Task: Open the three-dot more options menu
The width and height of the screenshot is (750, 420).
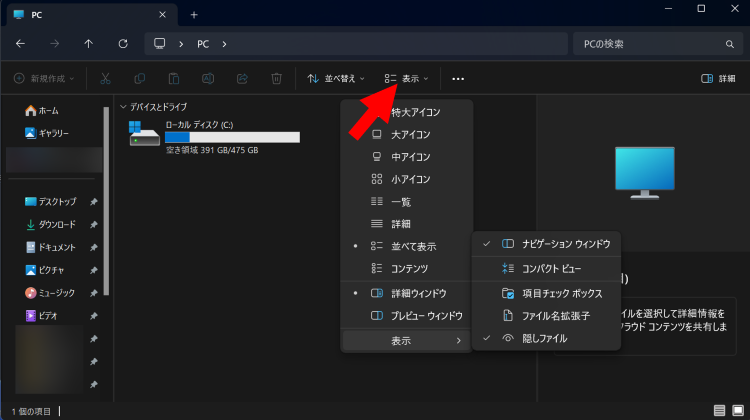Action: (x=458, y=79)
